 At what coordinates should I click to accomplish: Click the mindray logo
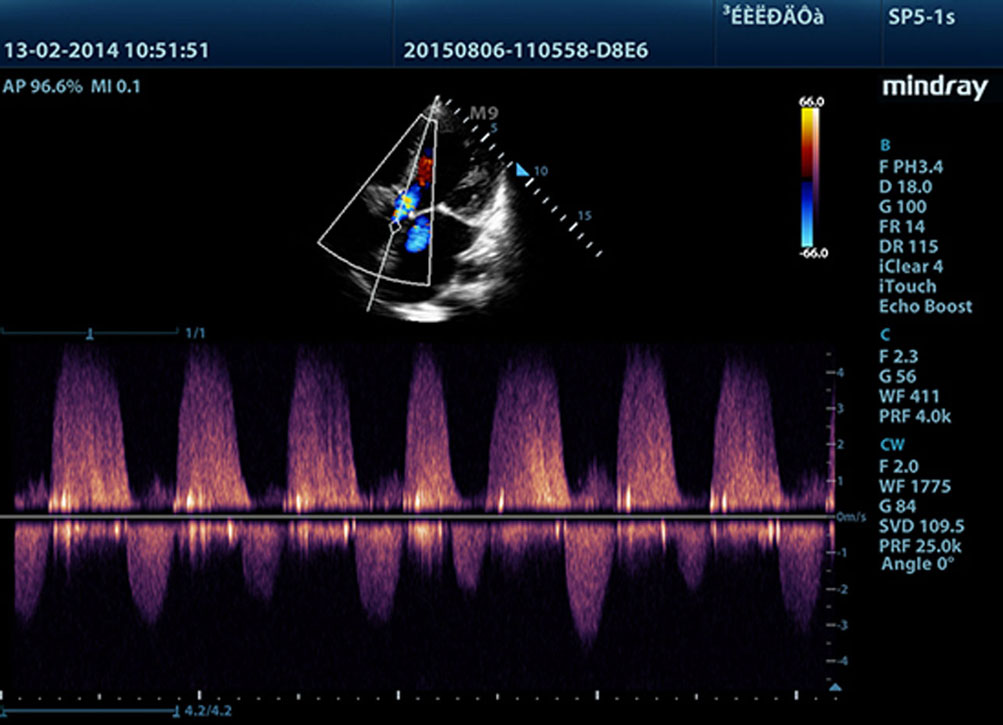pyautogui.click(x=933, y=88)
